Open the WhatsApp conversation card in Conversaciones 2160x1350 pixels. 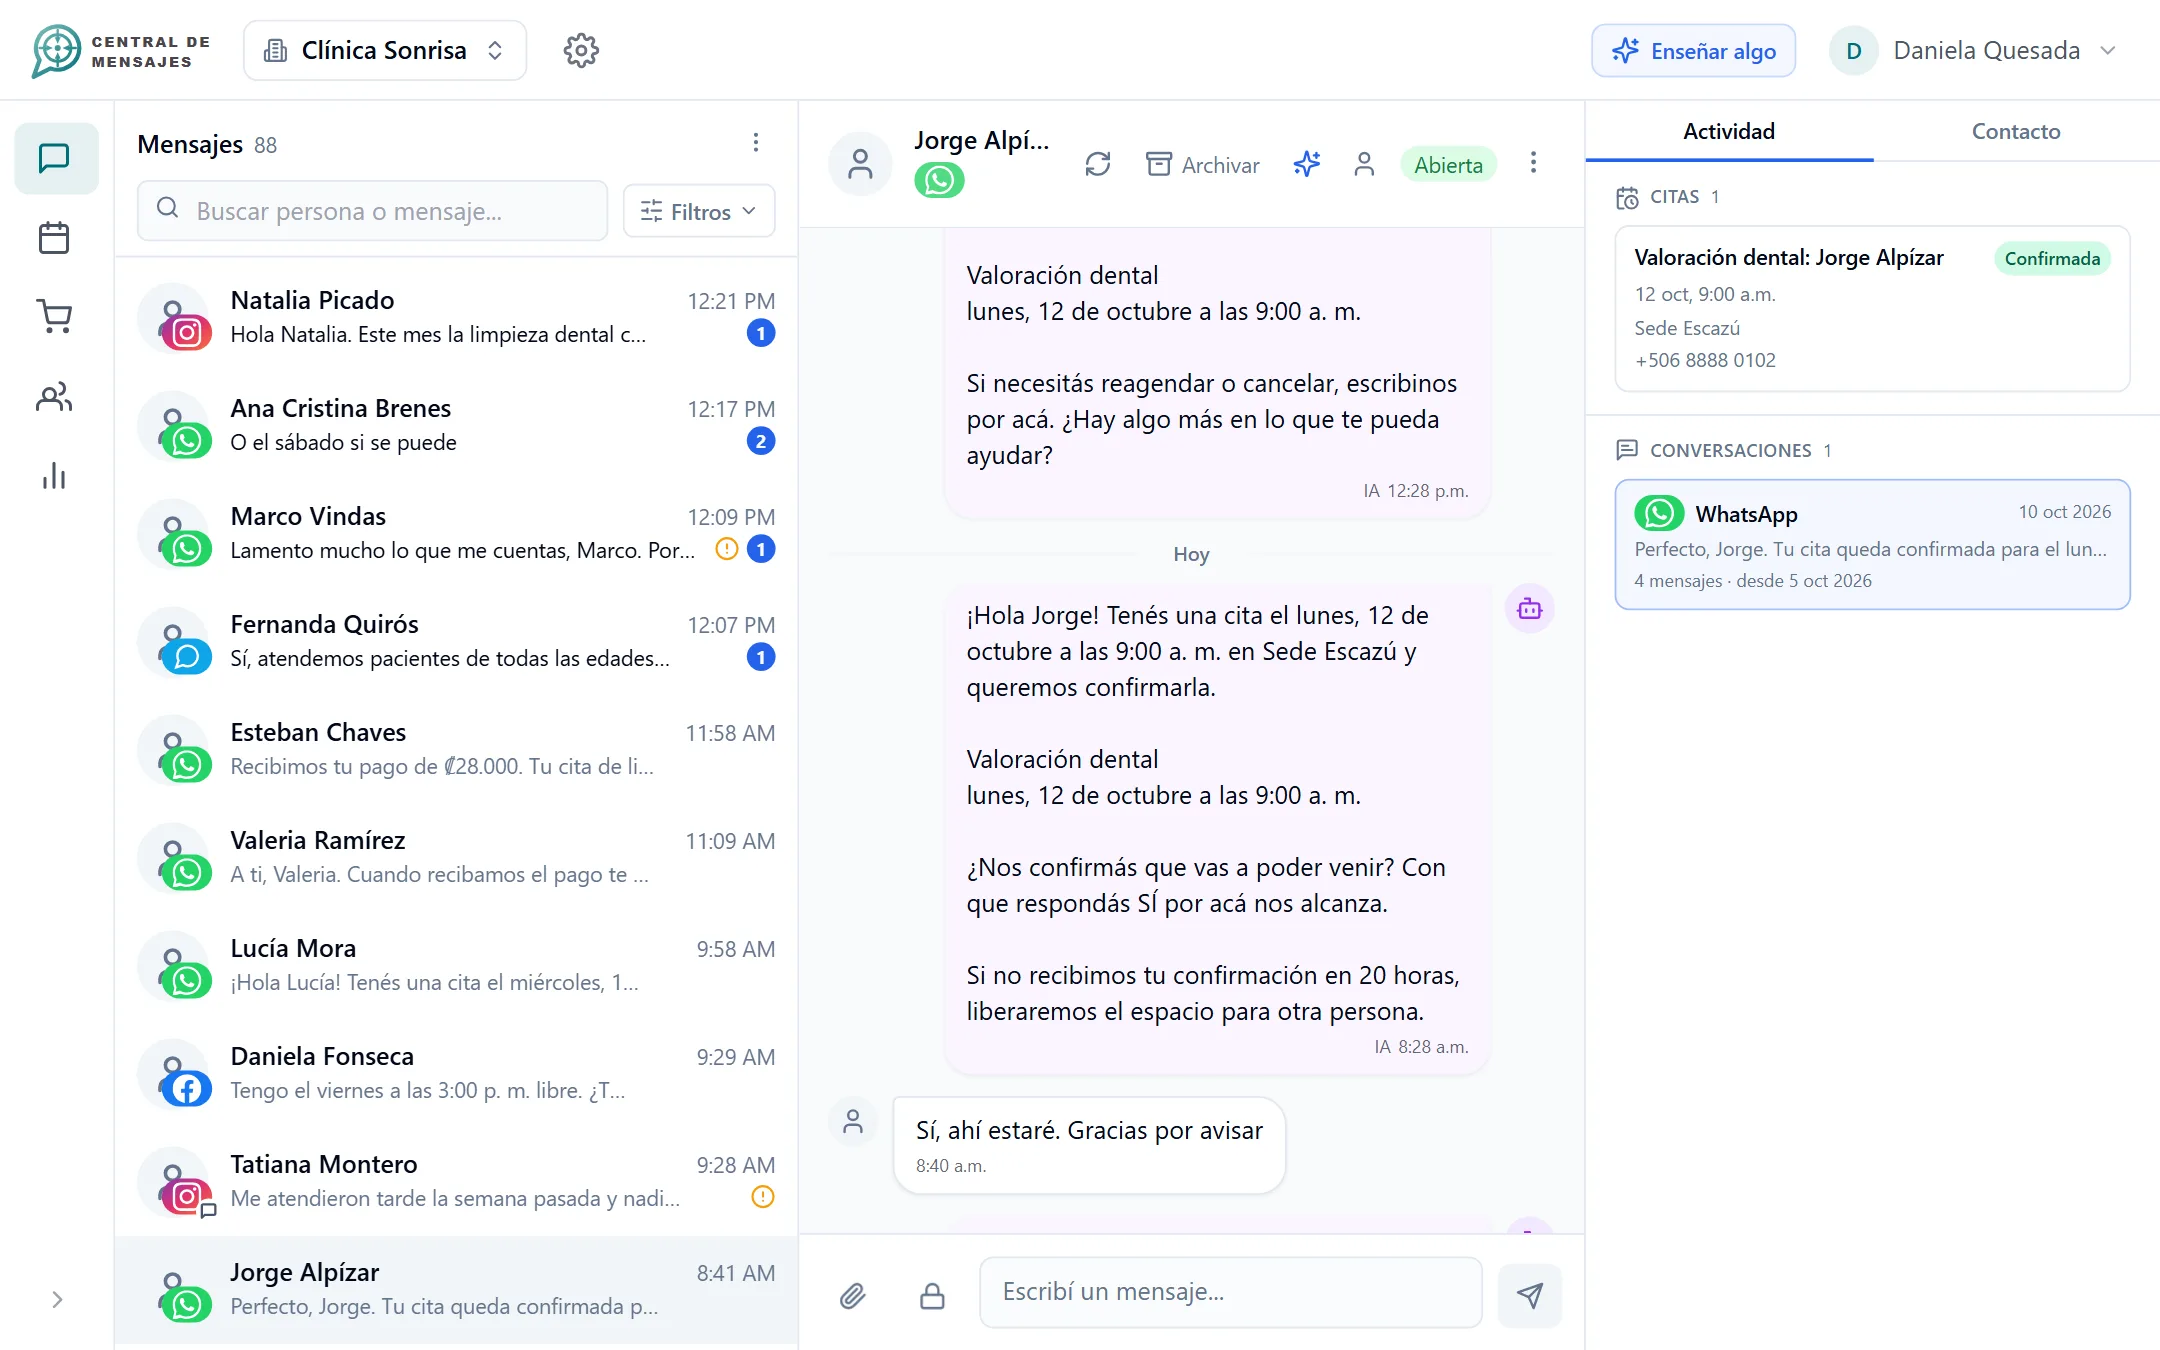point(1872,544)
